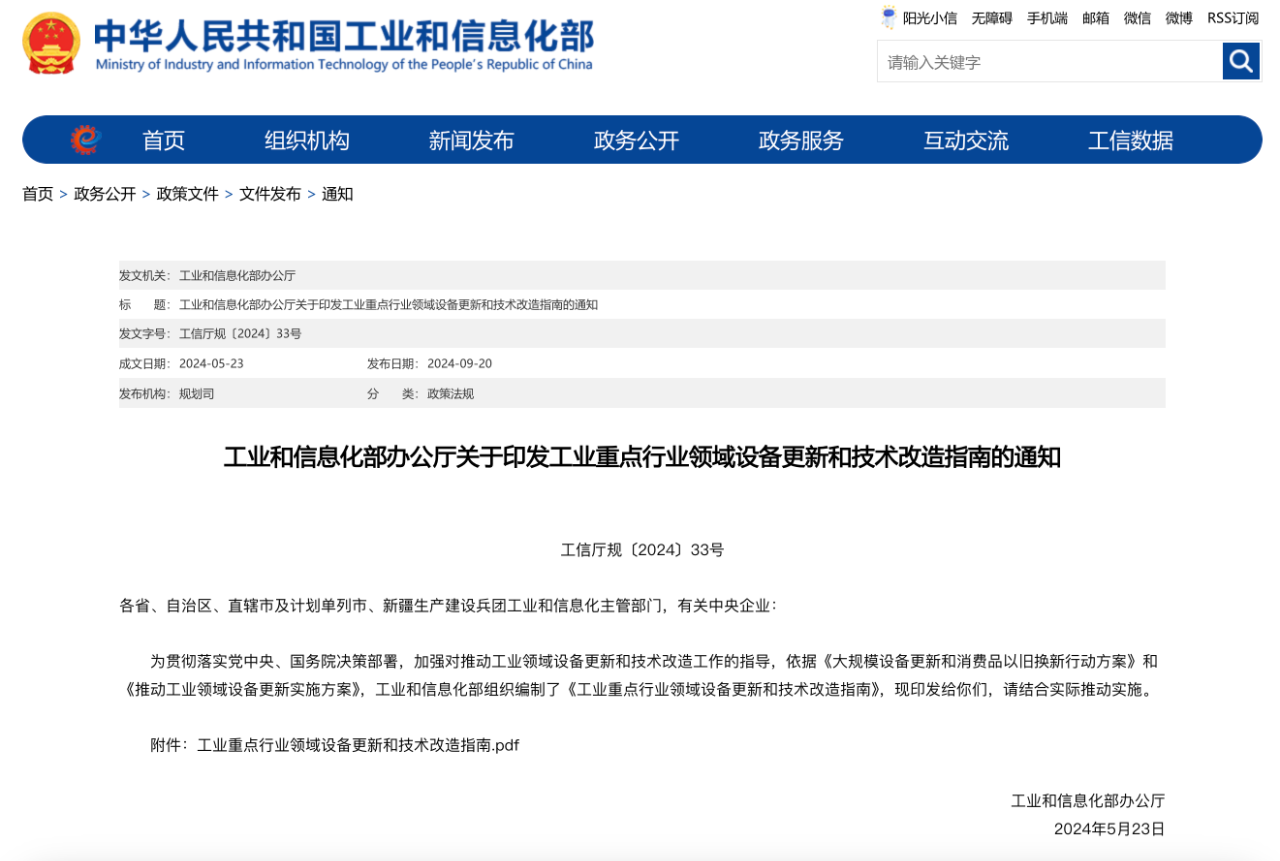Go to 文件发布 via breadcrumb
The width and height of the screenshot is (1280, 861).
[269, 194]
